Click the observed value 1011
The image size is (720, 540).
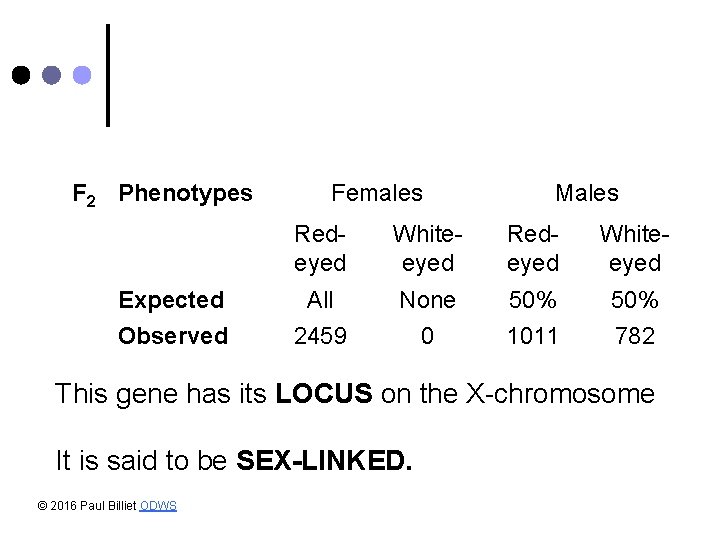tap(533, 336)
